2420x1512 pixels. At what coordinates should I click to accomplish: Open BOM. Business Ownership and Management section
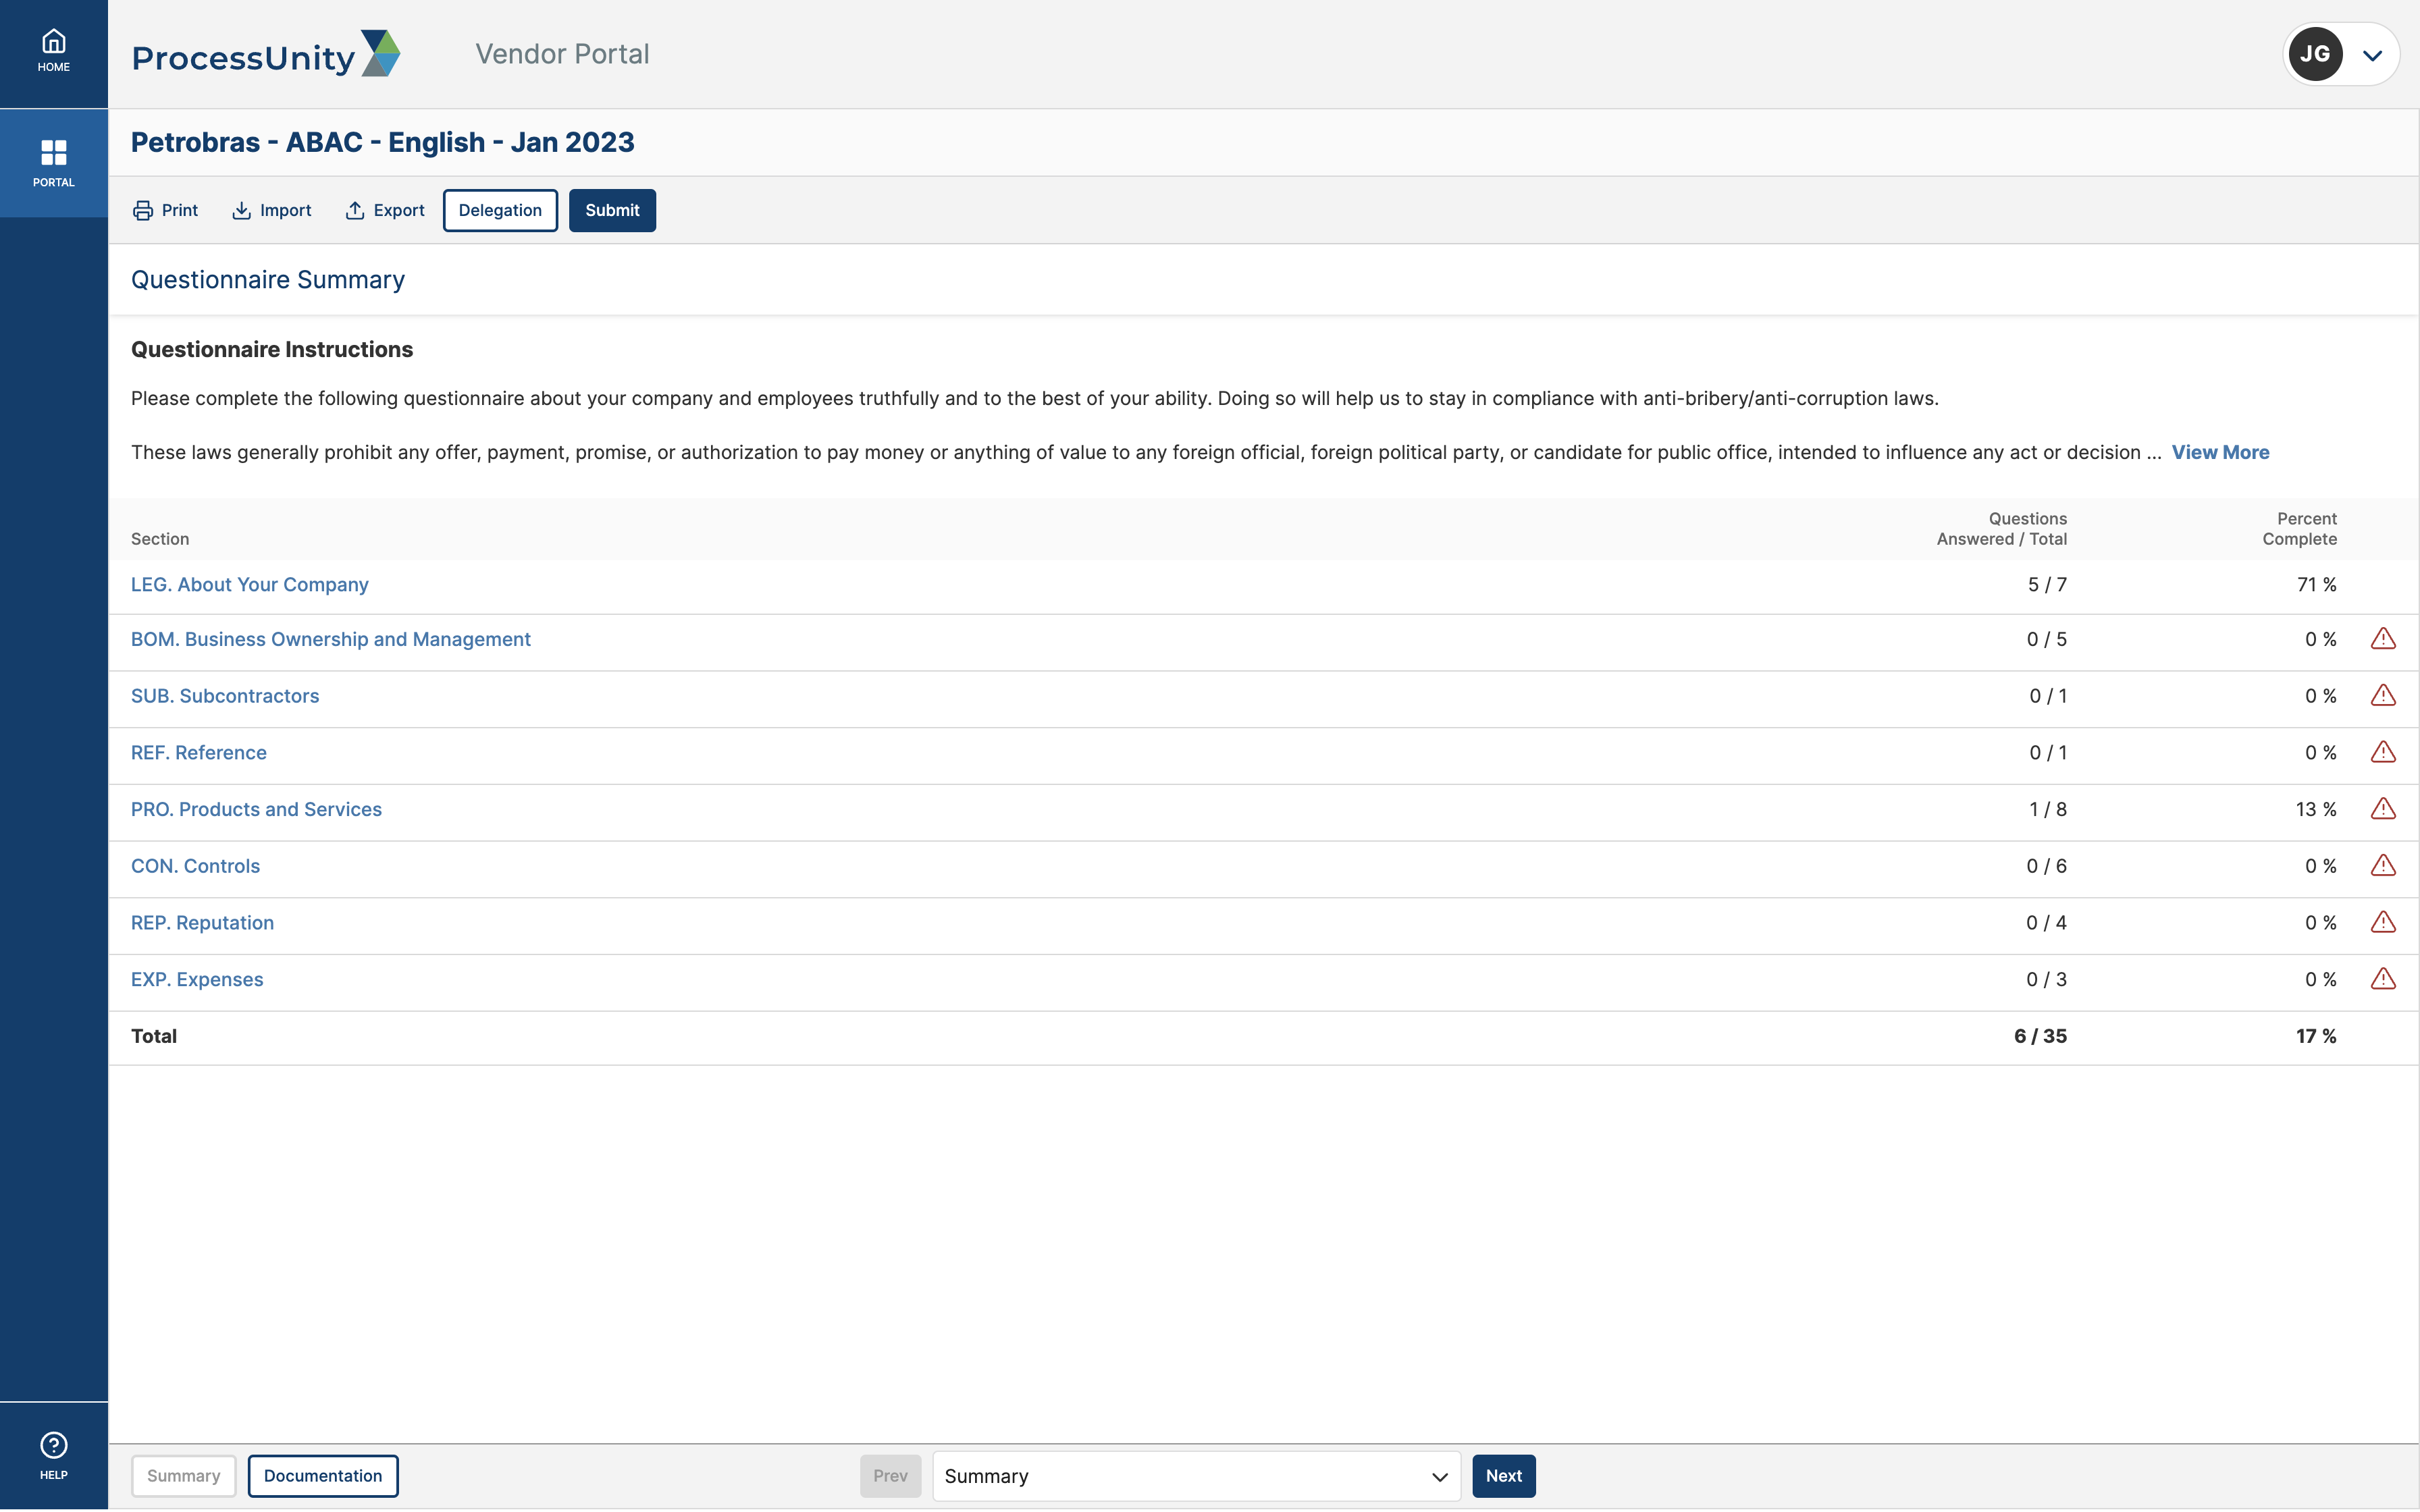[x=331, y=639]
